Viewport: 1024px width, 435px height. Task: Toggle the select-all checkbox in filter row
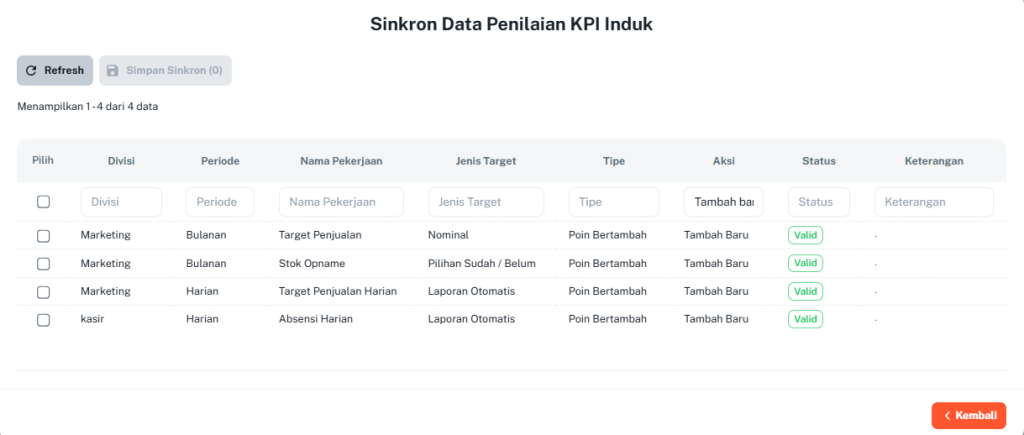tap(43, 202)
